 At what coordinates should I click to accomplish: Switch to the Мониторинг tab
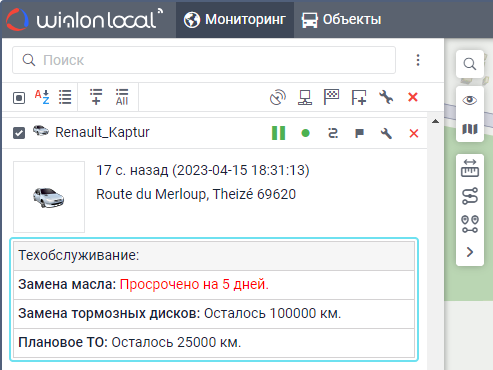point(235,19)
